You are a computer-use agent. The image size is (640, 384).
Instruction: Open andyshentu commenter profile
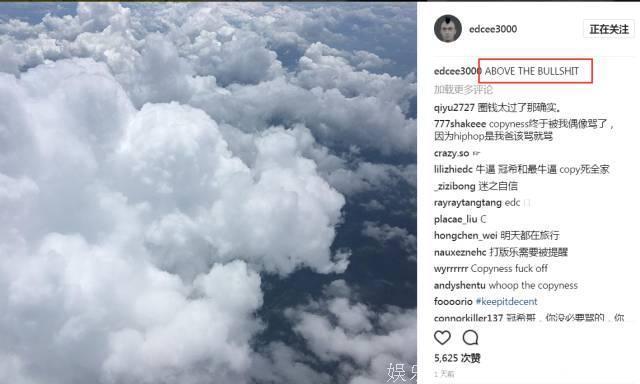460,285
